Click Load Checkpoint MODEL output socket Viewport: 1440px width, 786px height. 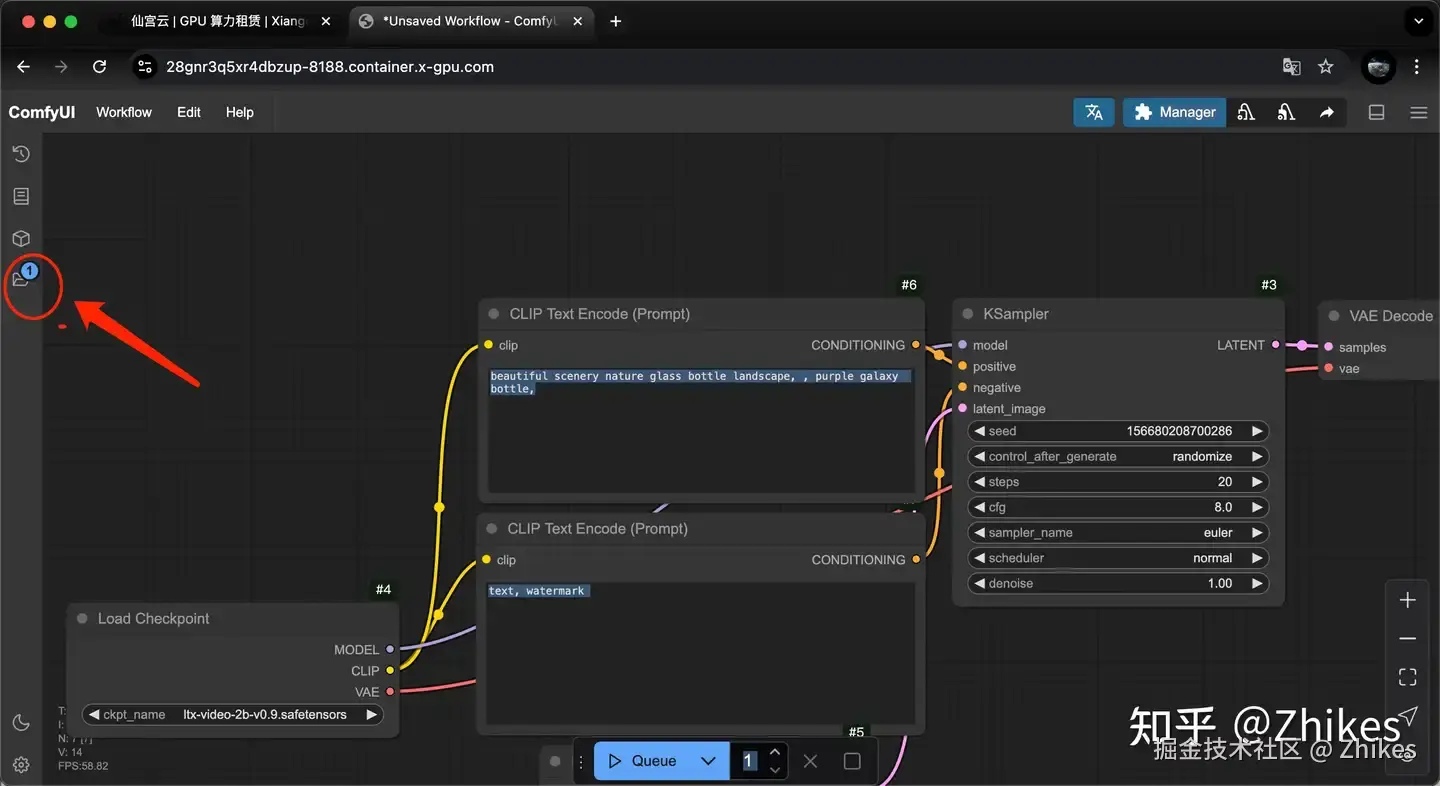[390, 650]
